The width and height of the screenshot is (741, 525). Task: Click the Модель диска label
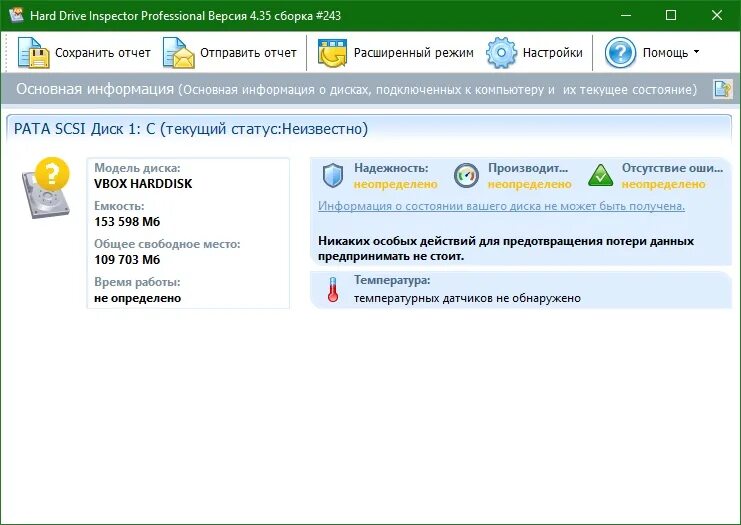pyautogui.click(x=137, y=168)
